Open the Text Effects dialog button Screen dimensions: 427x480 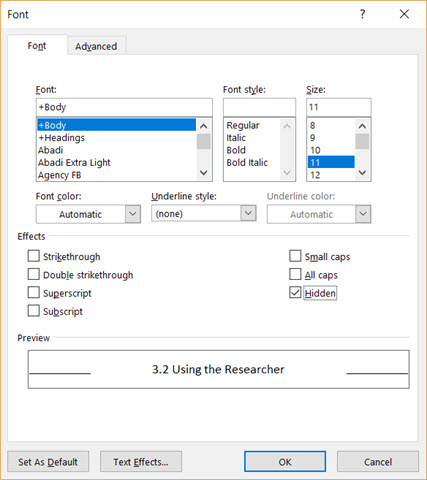pos(141,462)
